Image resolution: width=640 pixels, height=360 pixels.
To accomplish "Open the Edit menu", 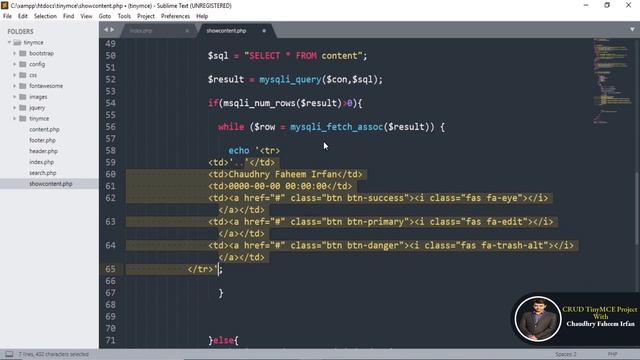I will [22, 16].
